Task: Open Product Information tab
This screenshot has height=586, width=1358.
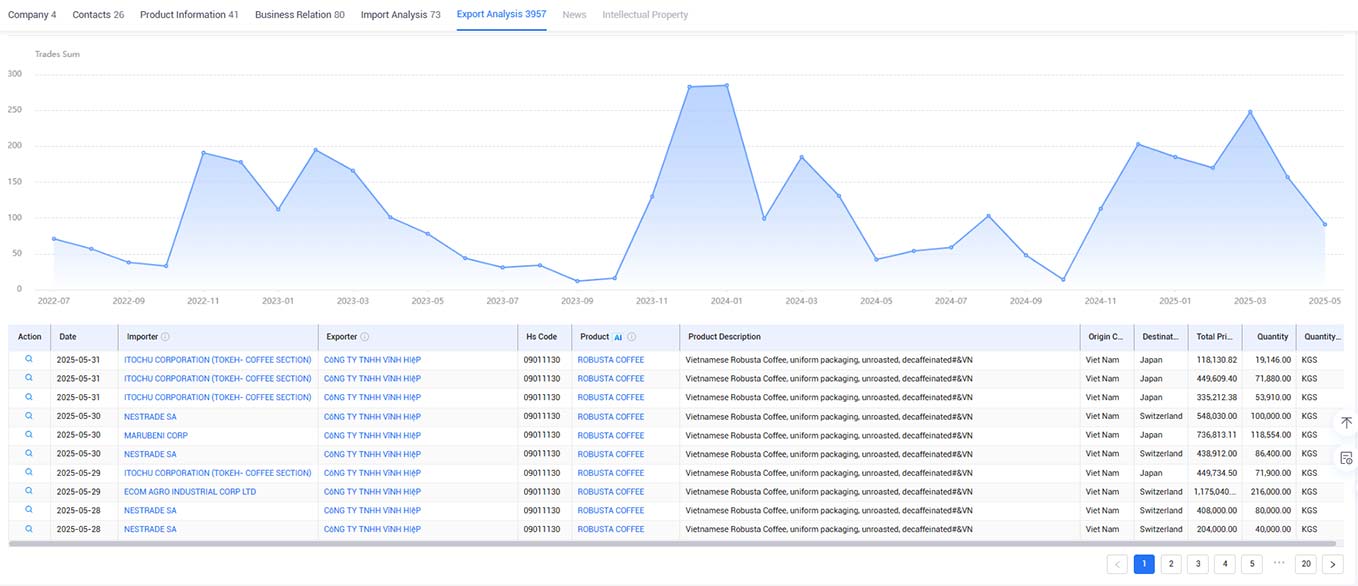Action: 189,15
